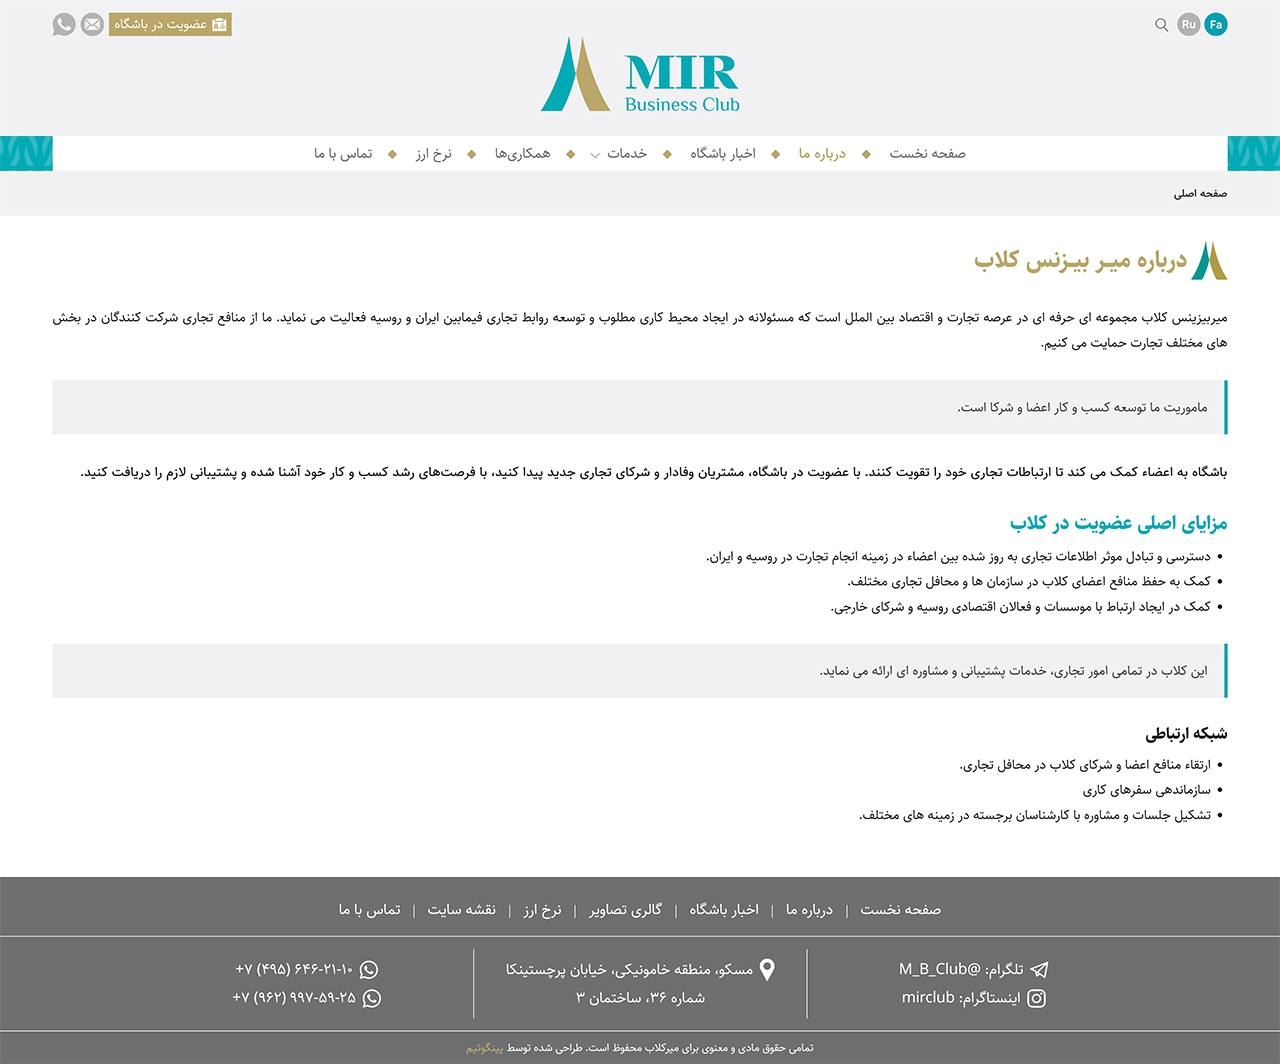The height and width of the screenshot is (1064, 1280).
Task: Expand the خدمات dropdown menu
Action: tap(619, 153)
